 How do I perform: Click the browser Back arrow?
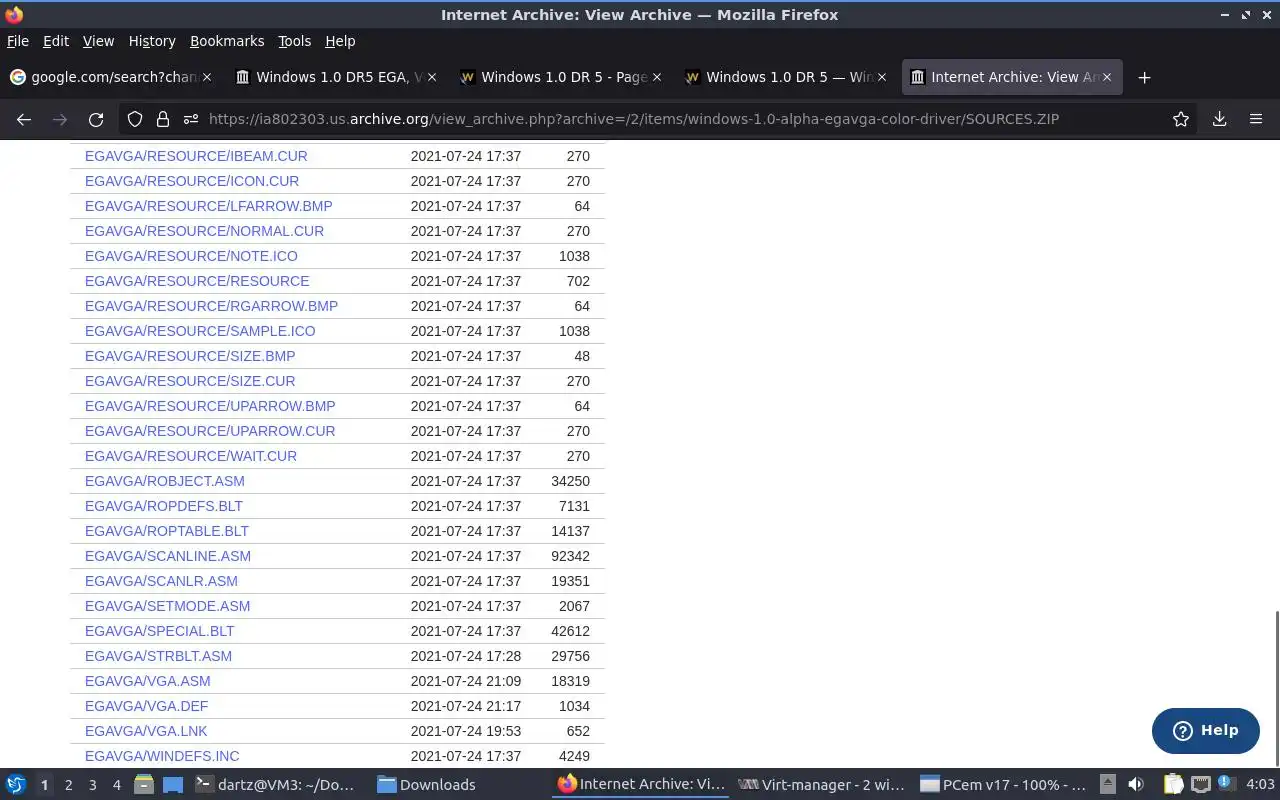24,119
